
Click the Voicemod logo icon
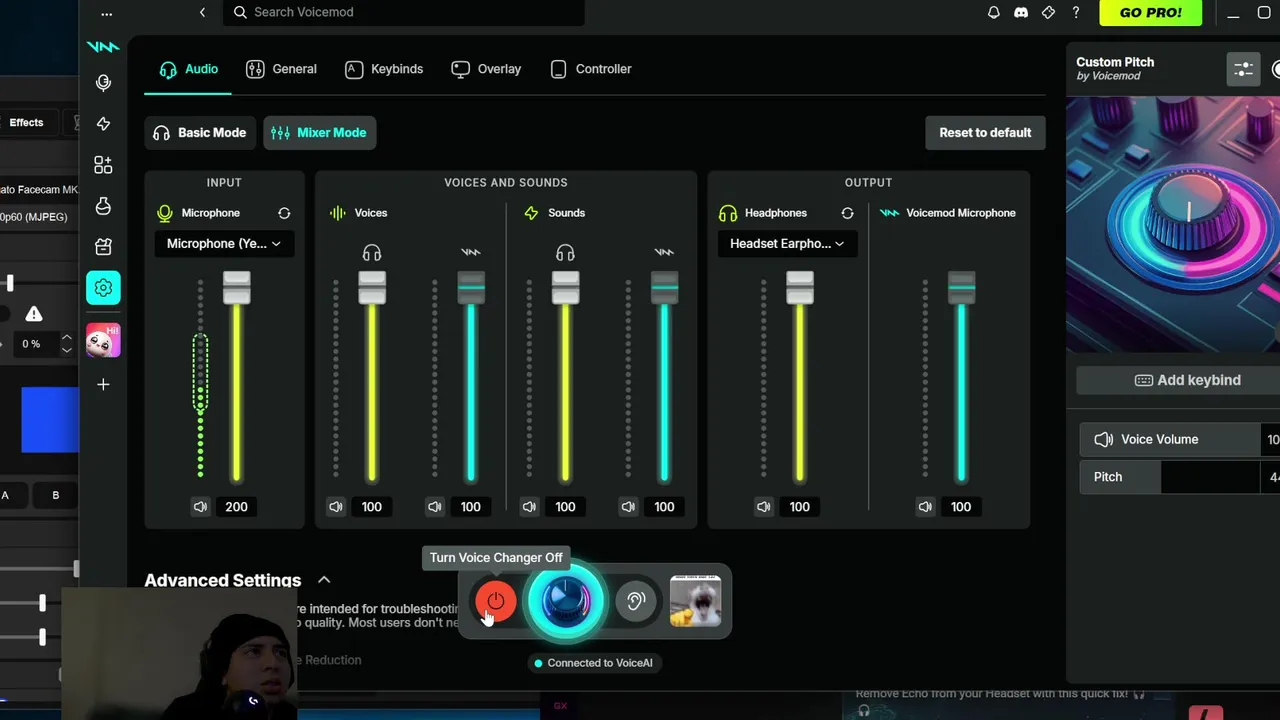point(103,47)
